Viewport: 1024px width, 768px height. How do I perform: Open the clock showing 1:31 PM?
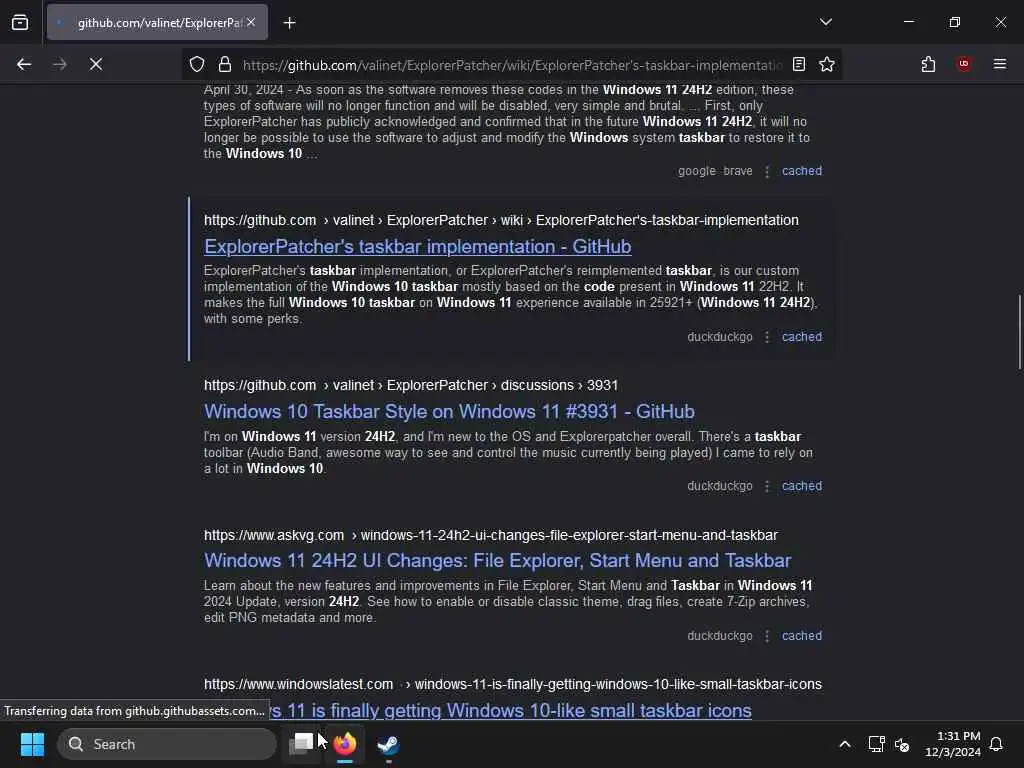click(952, 744)
